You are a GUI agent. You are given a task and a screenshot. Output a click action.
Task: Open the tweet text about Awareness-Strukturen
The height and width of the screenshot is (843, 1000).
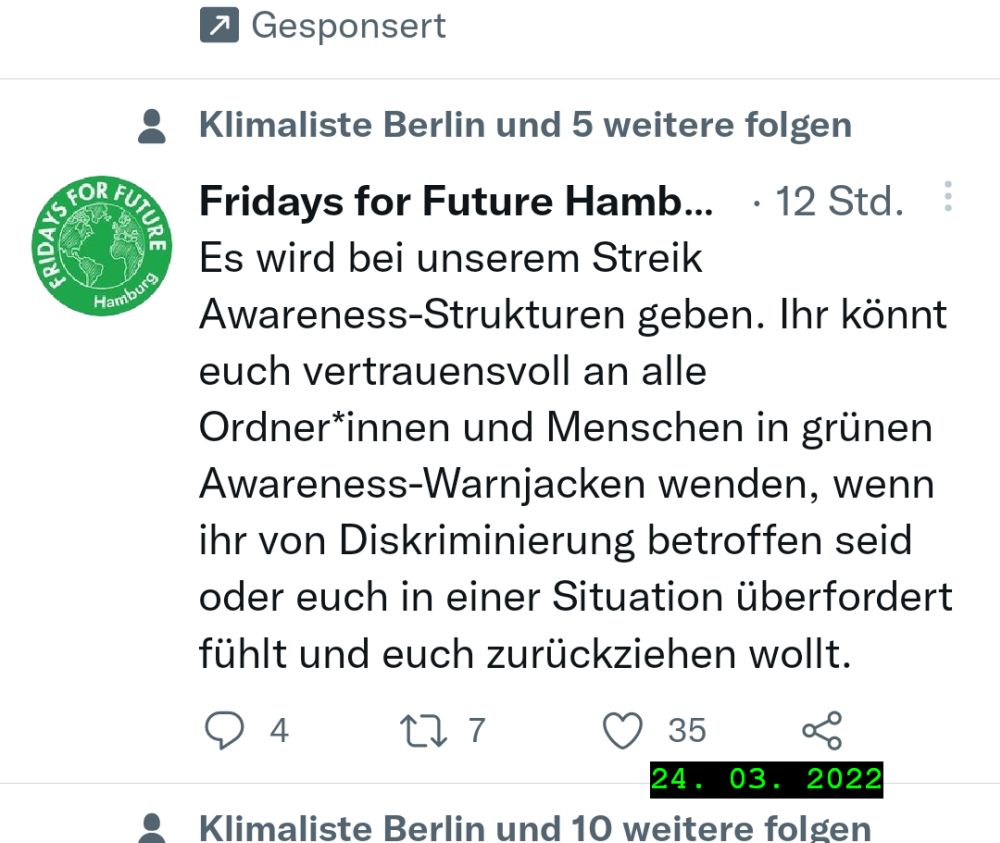[576, 456]
